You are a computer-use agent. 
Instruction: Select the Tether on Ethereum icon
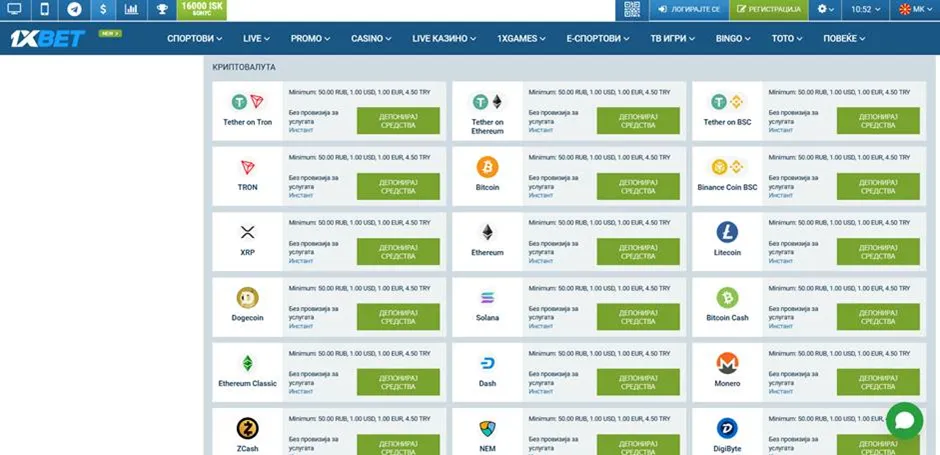click(x=488, y=102)
